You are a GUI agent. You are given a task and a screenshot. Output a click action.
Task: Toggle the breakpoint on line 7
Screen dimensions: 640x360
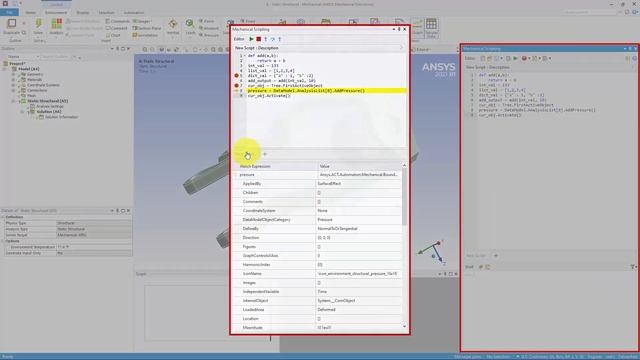tap(236, 86)
